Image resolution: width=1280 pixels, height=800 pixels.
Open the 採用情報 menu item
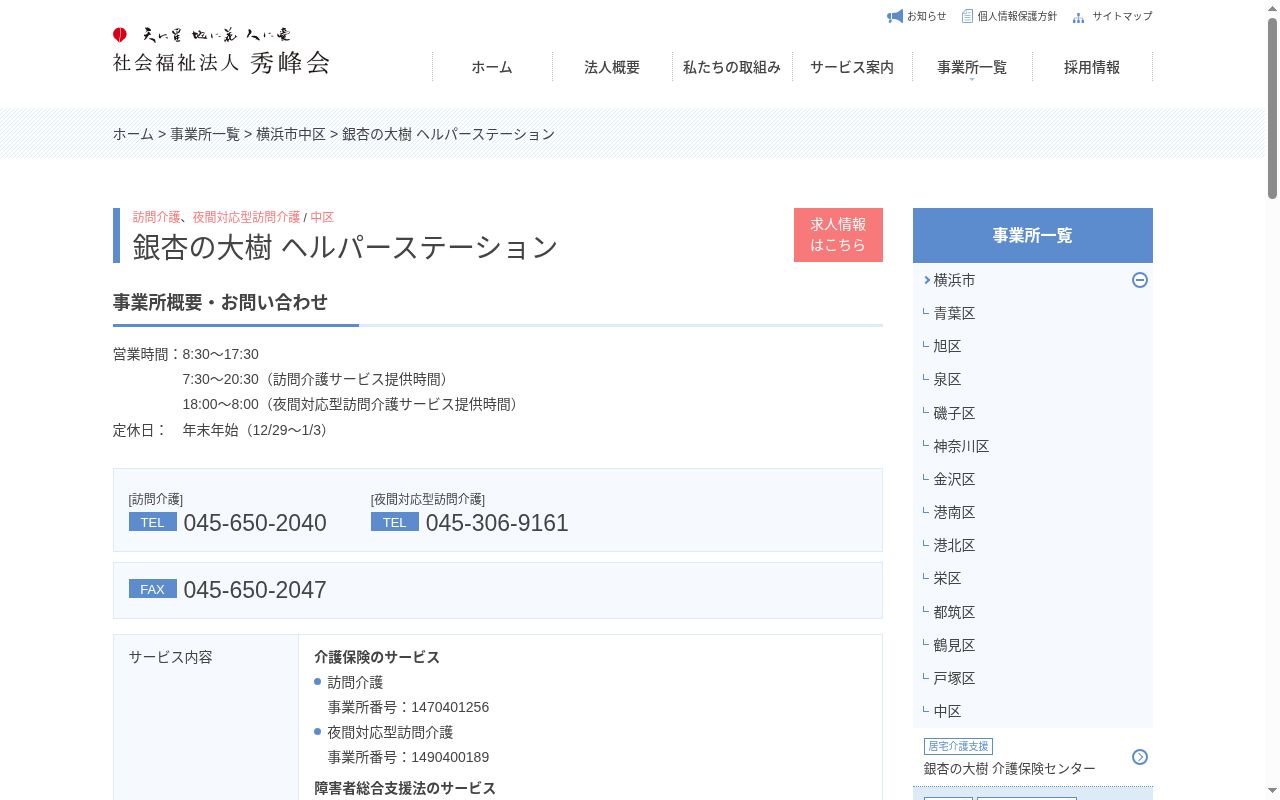click(1092, 67)
